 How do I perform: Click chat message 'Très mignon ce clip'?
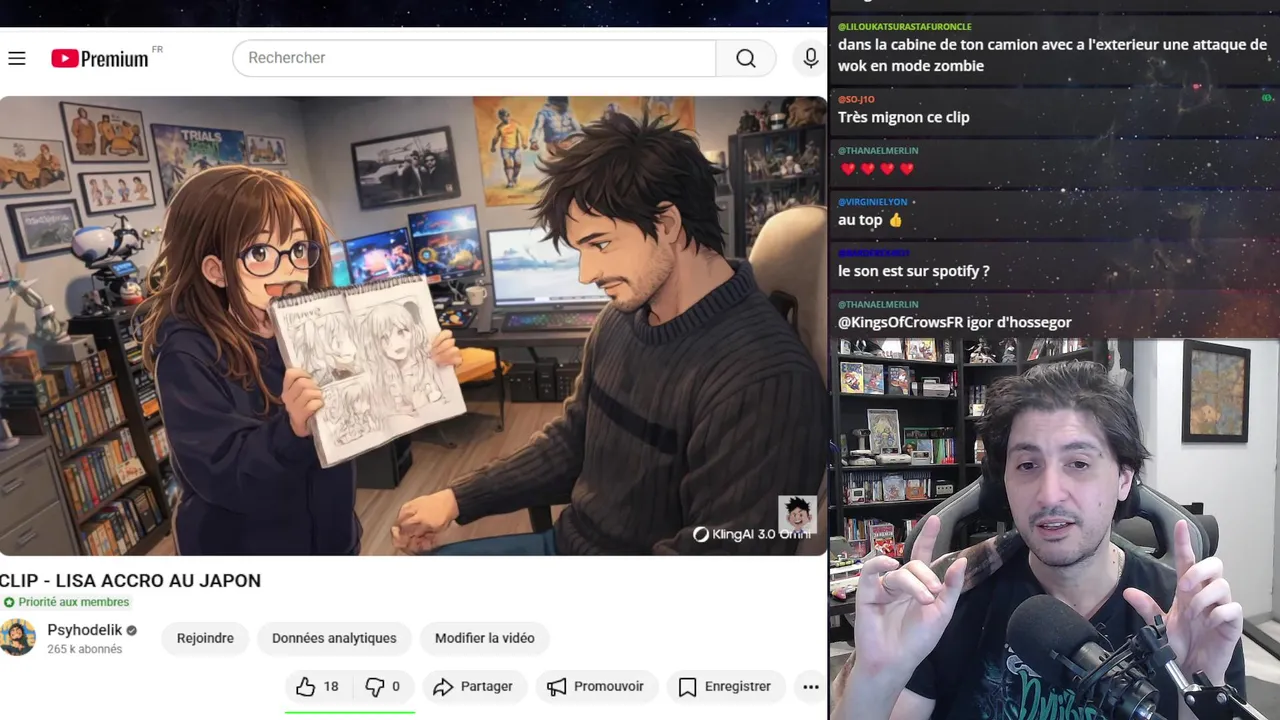(904, 117)
